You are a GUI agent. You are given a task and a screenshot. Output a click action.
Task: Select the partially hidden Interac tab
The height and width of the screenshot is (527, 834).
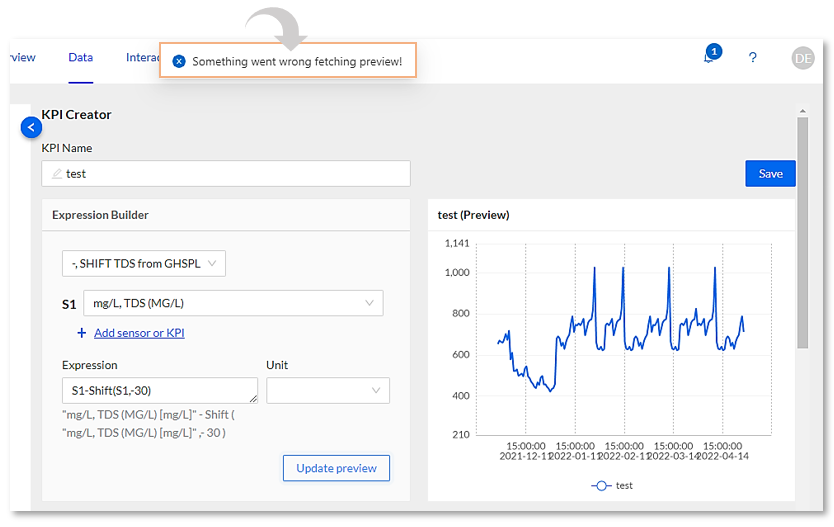[x=143, y=58]
